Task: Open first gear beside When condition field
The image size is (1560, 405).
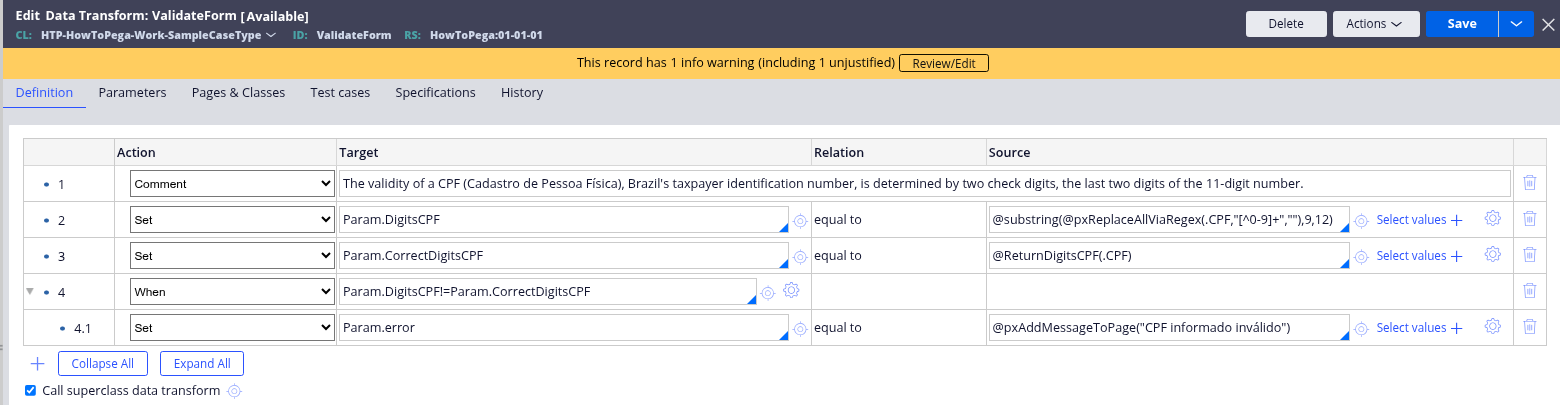Action: point(768,293)
